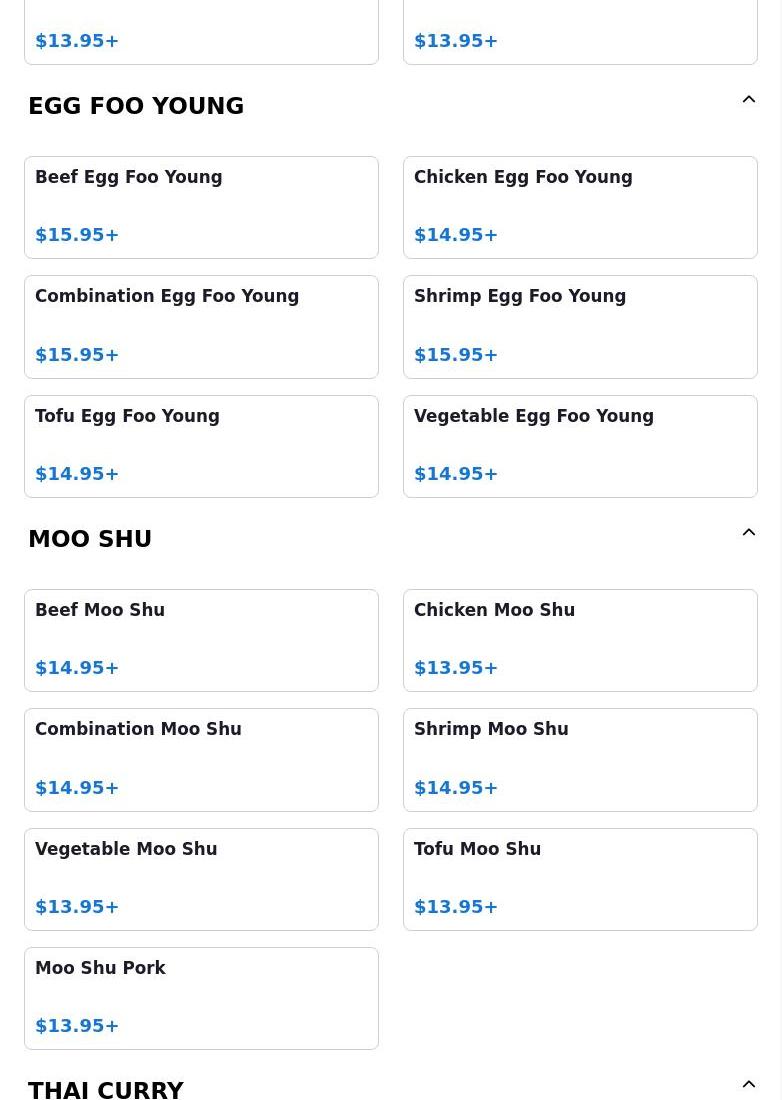Viewport: 782px width, 1100px height.
Task: Choose Combination Moo Shu
Action: pyautogui.click(x=201, y=760)
